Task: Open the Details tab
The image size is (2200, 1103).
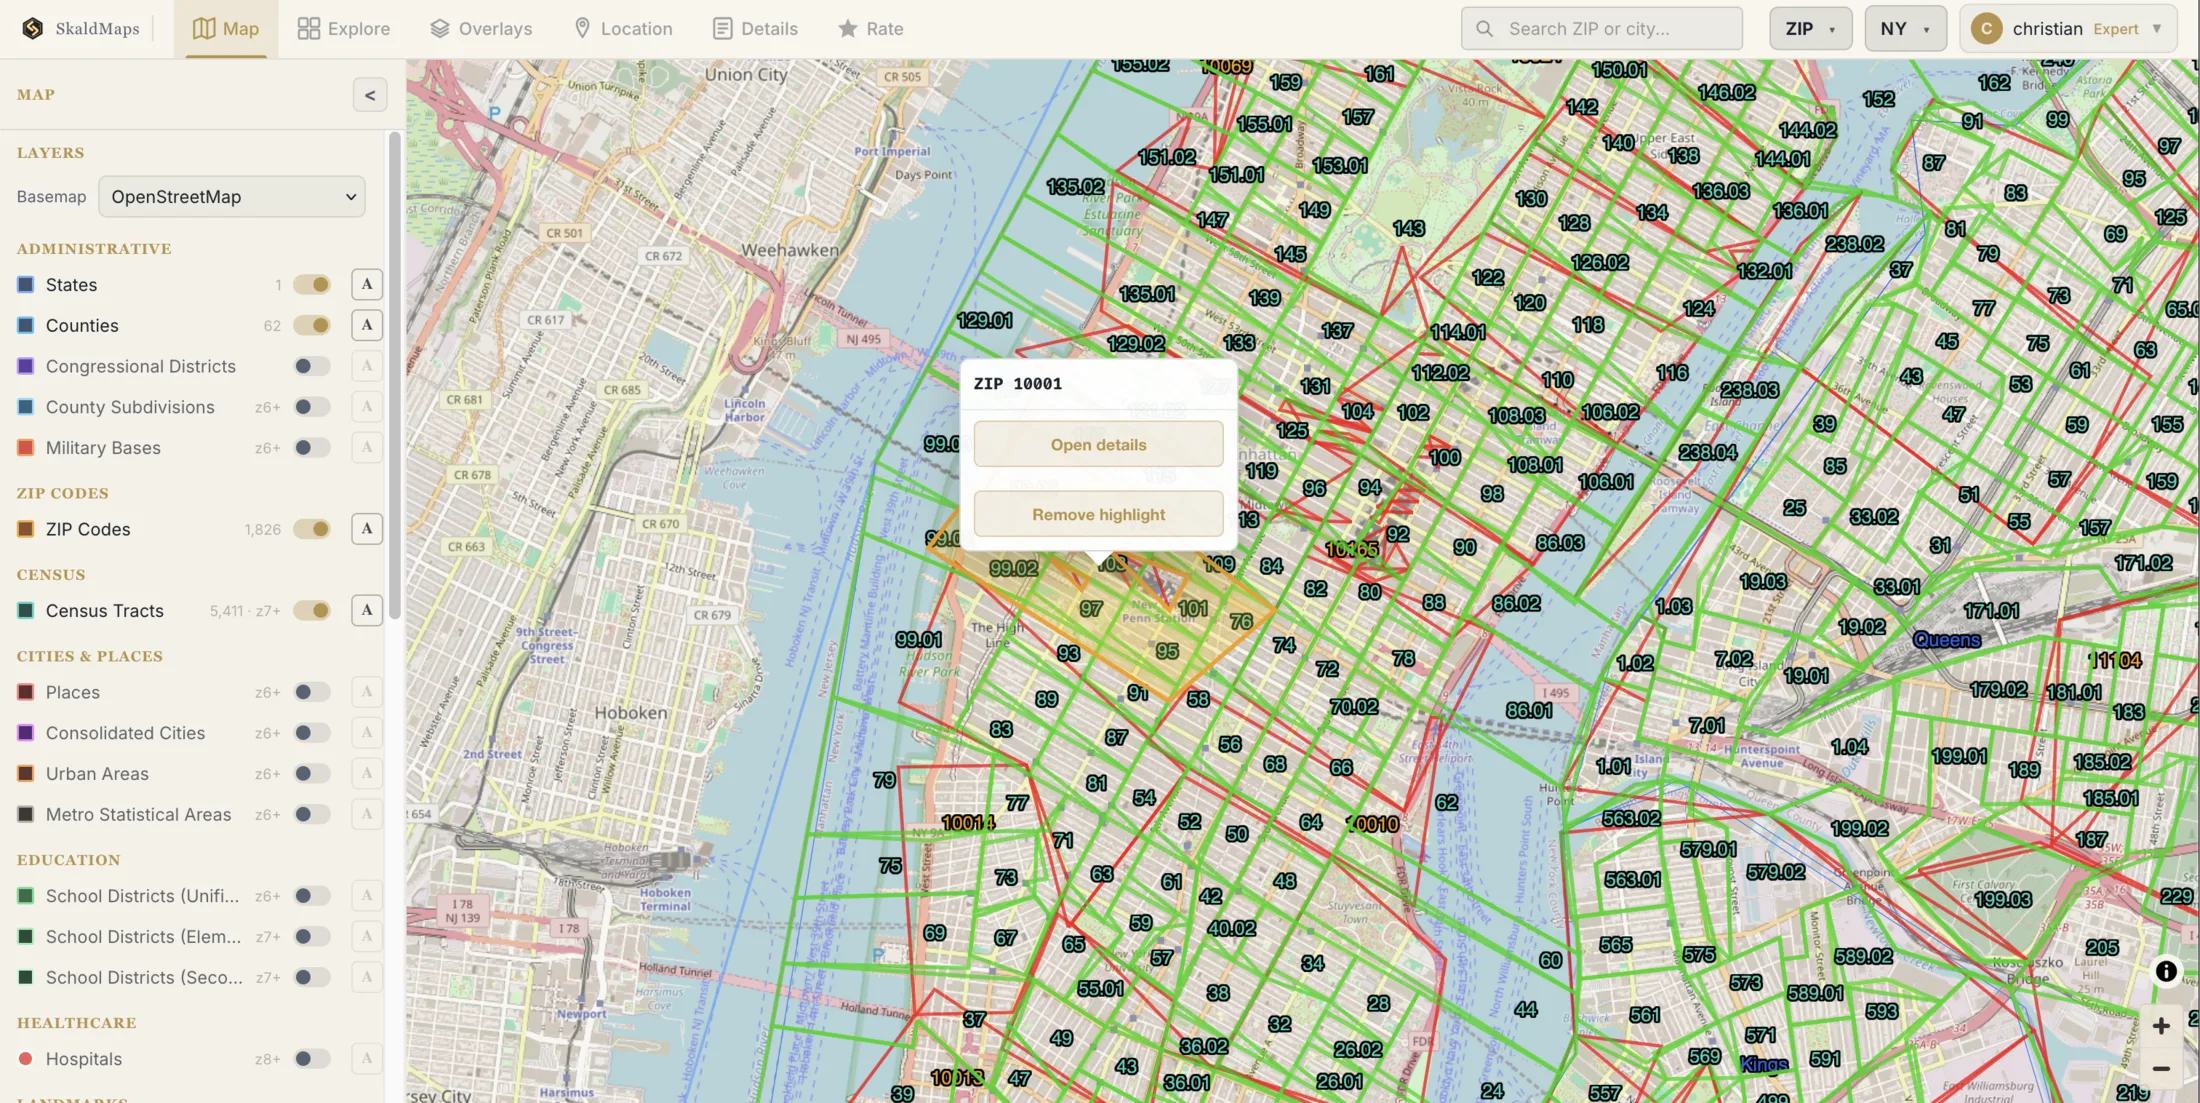Action: coord(755,29)
